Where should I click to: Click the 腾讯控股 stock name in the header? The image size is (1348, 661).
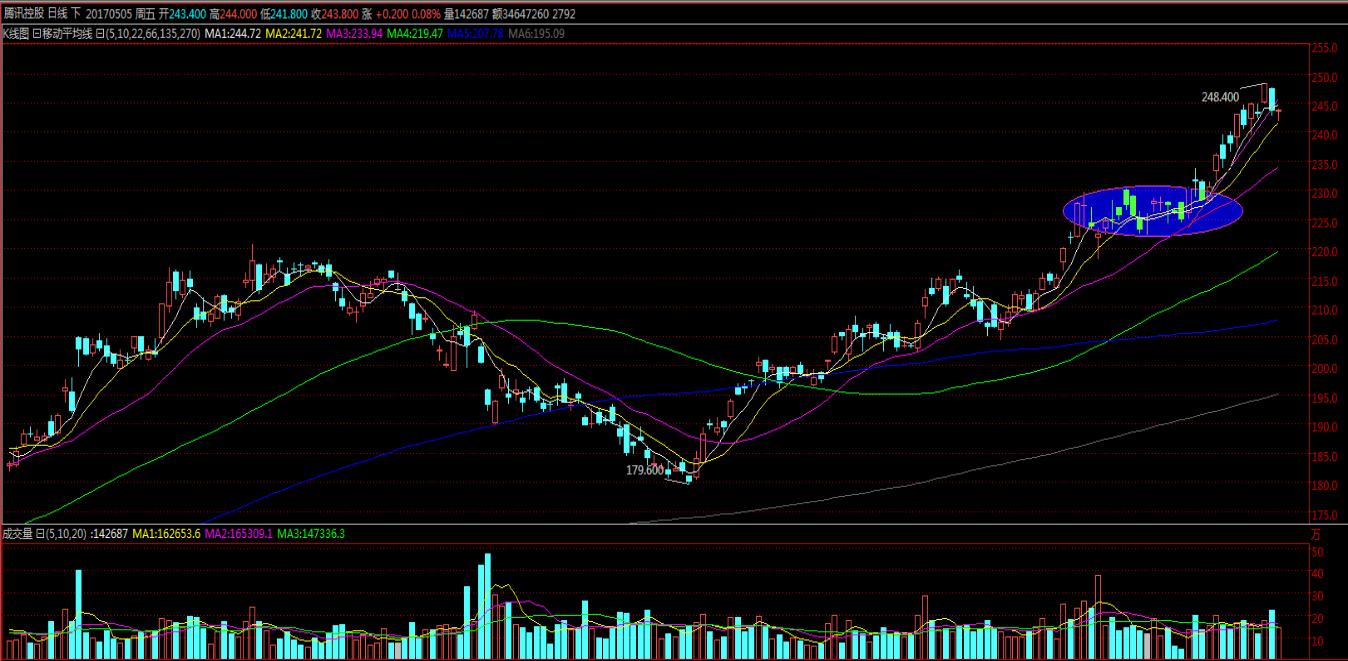23,15
